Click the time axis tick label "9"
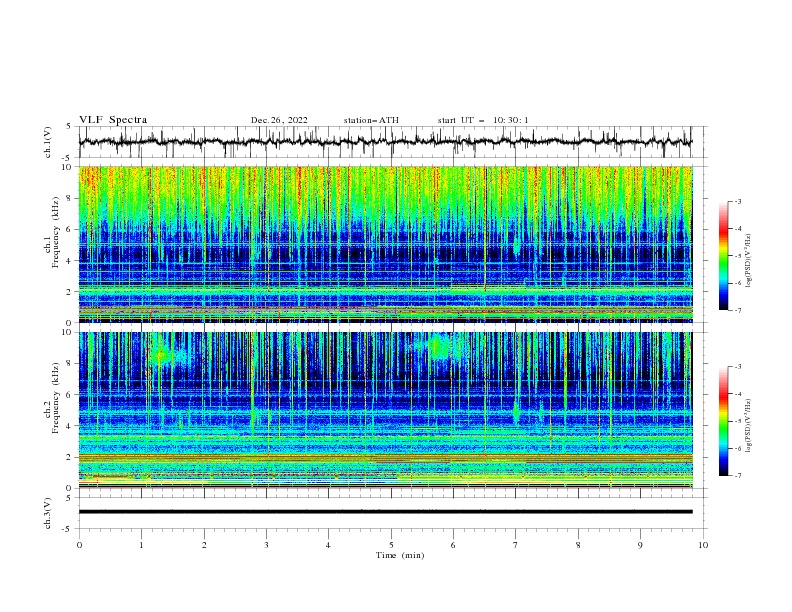Viewport: 792px width, 612px height. tap(640, 545)
